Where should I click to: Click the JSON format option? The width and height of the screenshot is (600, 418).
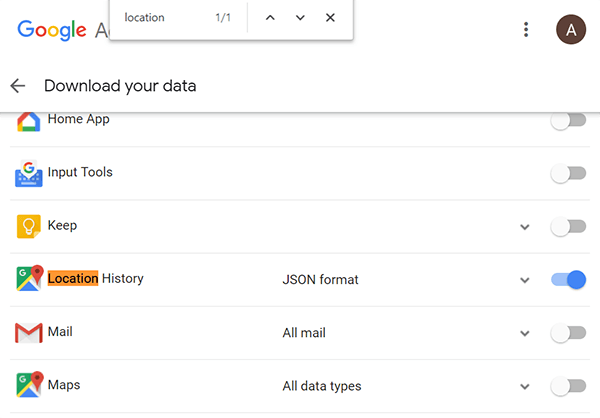pos(320,280)
